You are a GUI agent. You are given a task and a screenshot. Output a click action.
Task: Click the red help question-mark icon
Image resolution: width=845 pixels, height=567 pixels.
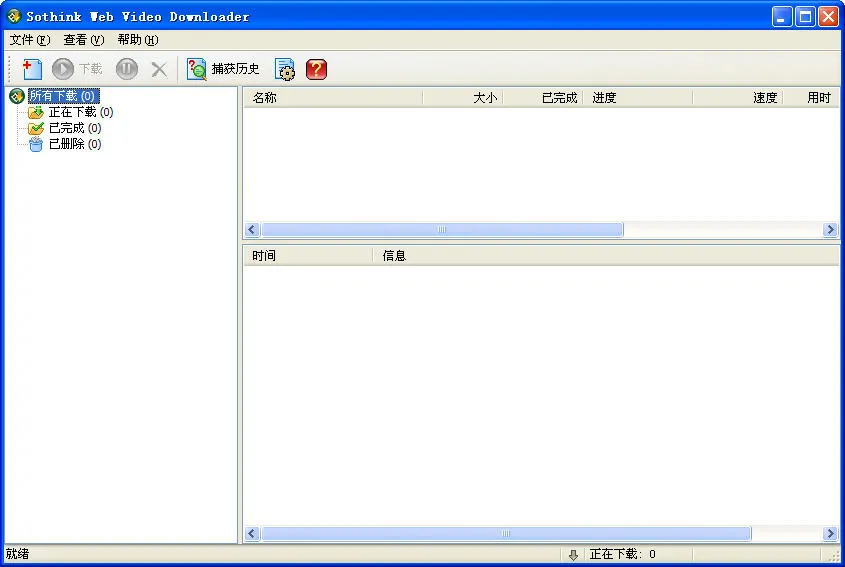pos(316,69)
